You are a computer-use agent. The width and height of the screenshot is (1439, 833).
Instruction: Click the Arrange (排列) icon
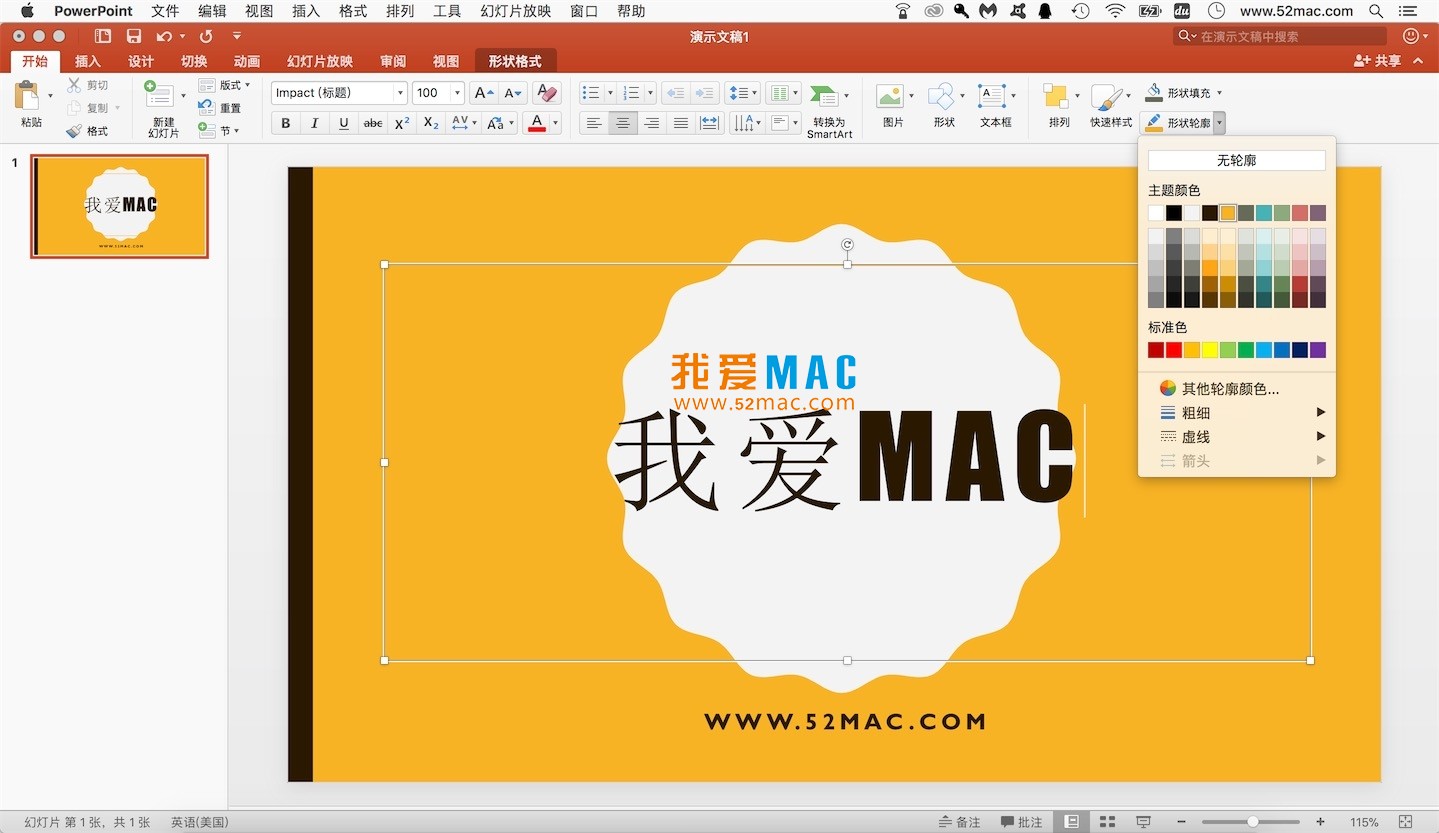pyautogui.click(x=1056, y=97)
